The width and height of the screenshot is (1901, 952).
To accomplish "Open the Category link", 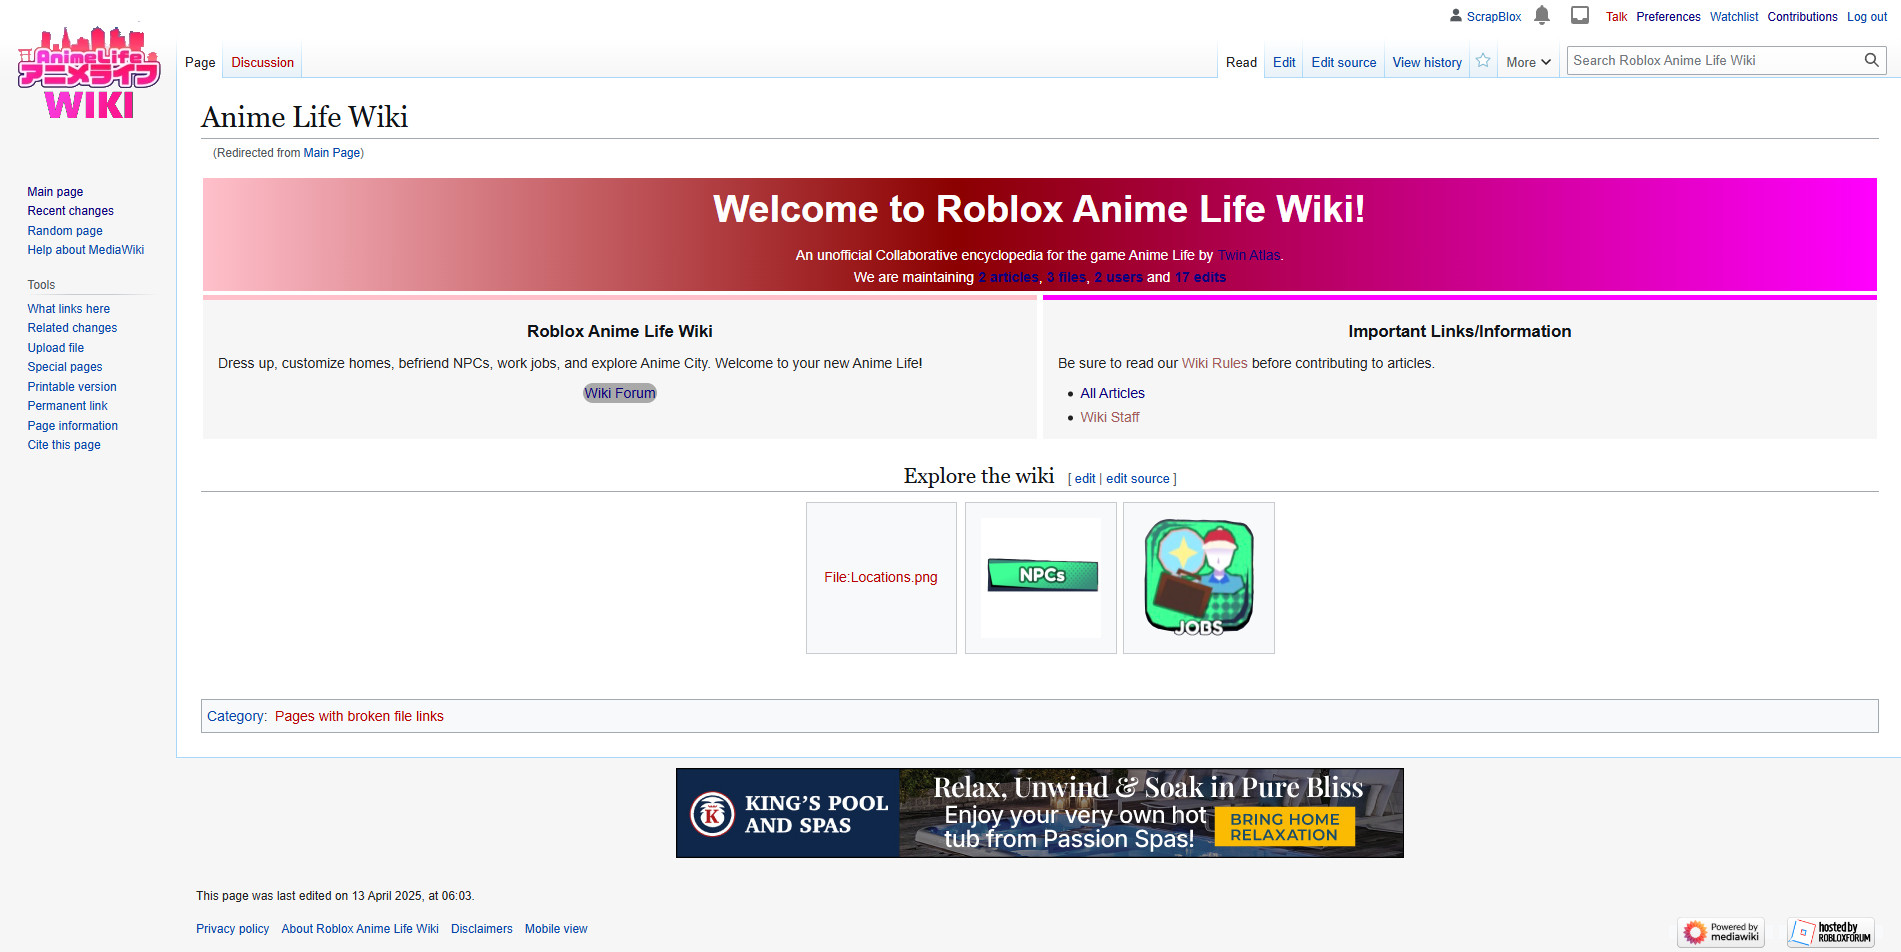I will point(236,716).
